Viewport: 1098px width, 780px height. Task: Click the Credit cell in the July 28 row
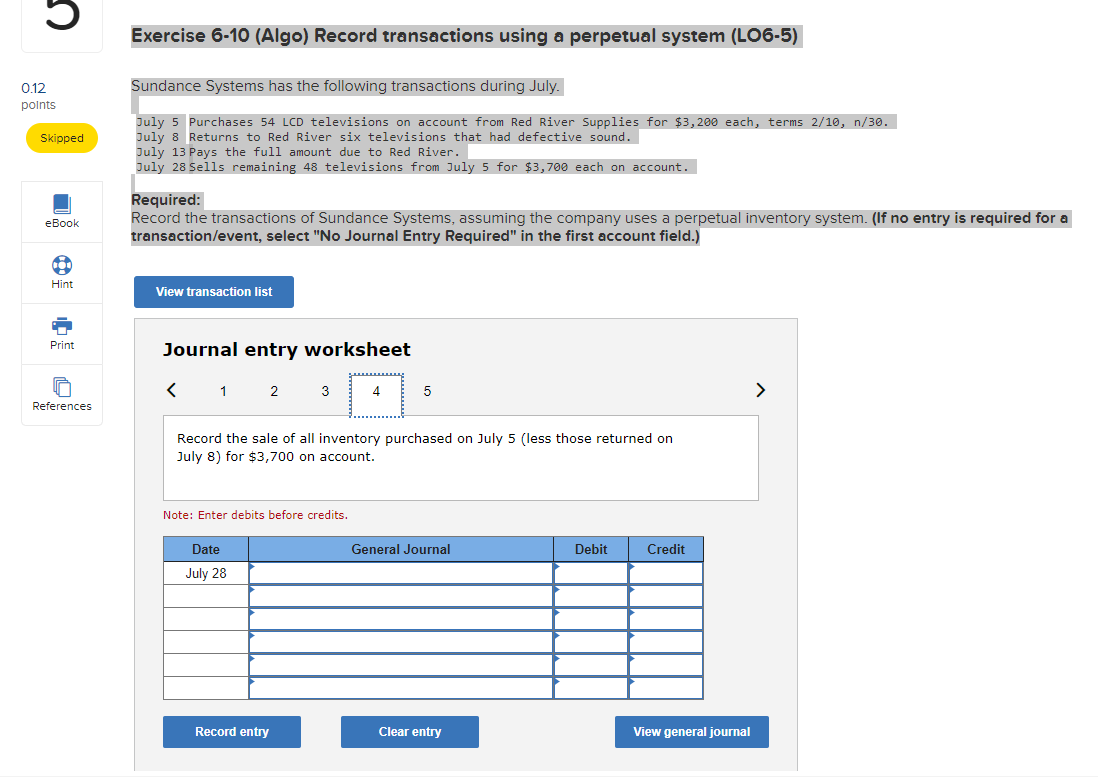click(665, 572)
